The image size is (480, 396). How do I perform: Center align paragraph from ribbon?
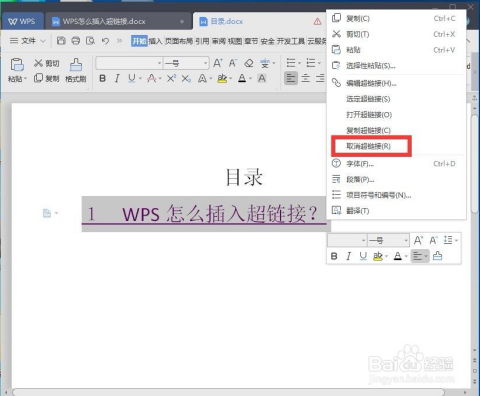point(305,78)
